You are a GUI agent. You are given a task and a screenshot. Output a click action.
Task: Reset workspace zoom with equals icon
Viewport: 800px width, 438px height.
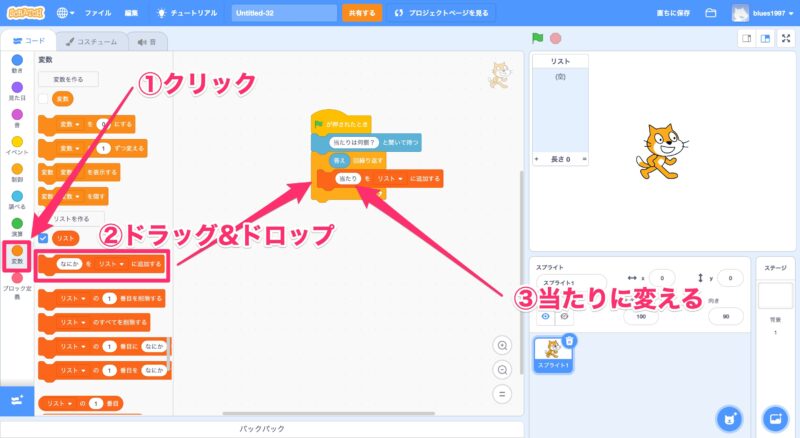pos(503,393)
